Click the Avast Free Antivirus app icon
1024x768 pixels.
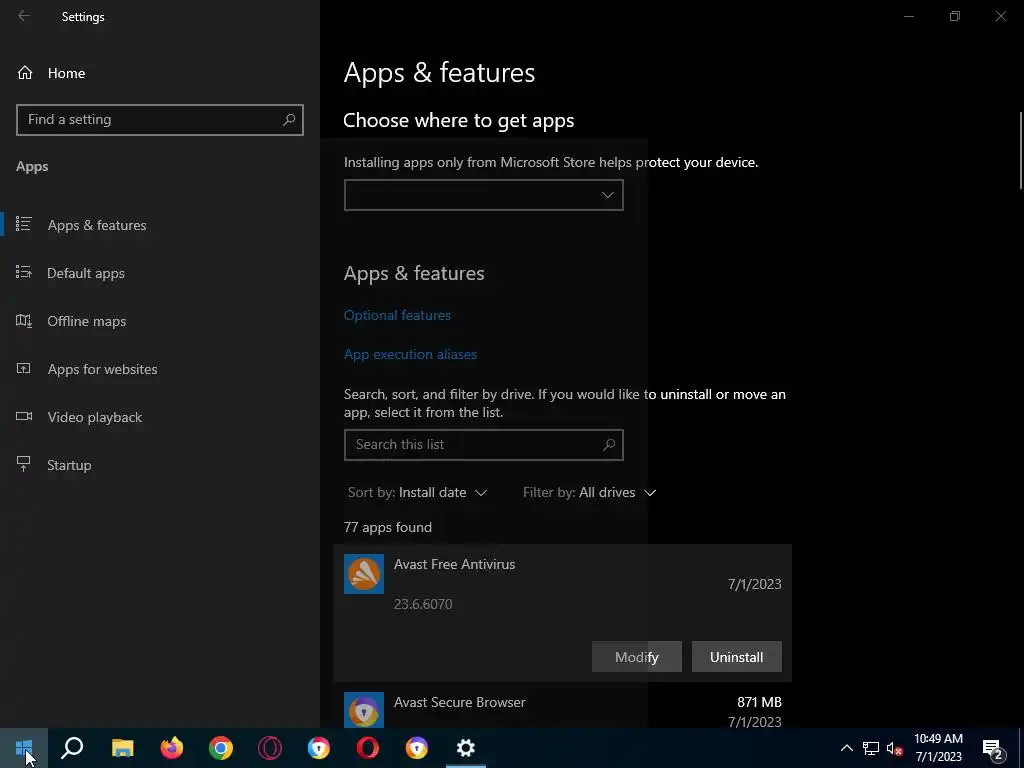pyautogui.click(x=364, y=574)
